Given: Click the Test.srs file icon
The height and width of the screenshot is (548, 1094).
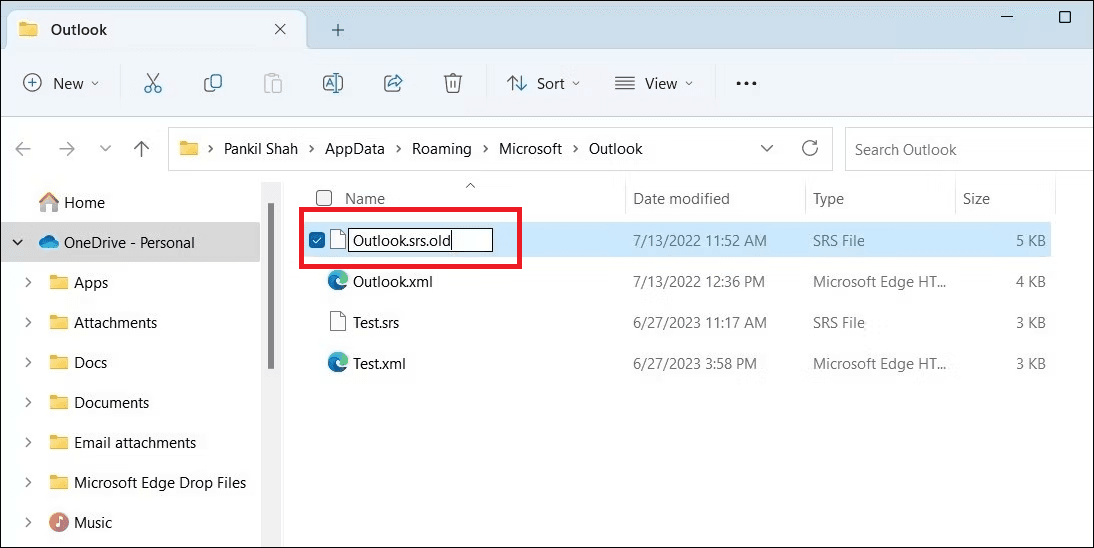Looking at the screenshot, I should click(x=338, y=321).
